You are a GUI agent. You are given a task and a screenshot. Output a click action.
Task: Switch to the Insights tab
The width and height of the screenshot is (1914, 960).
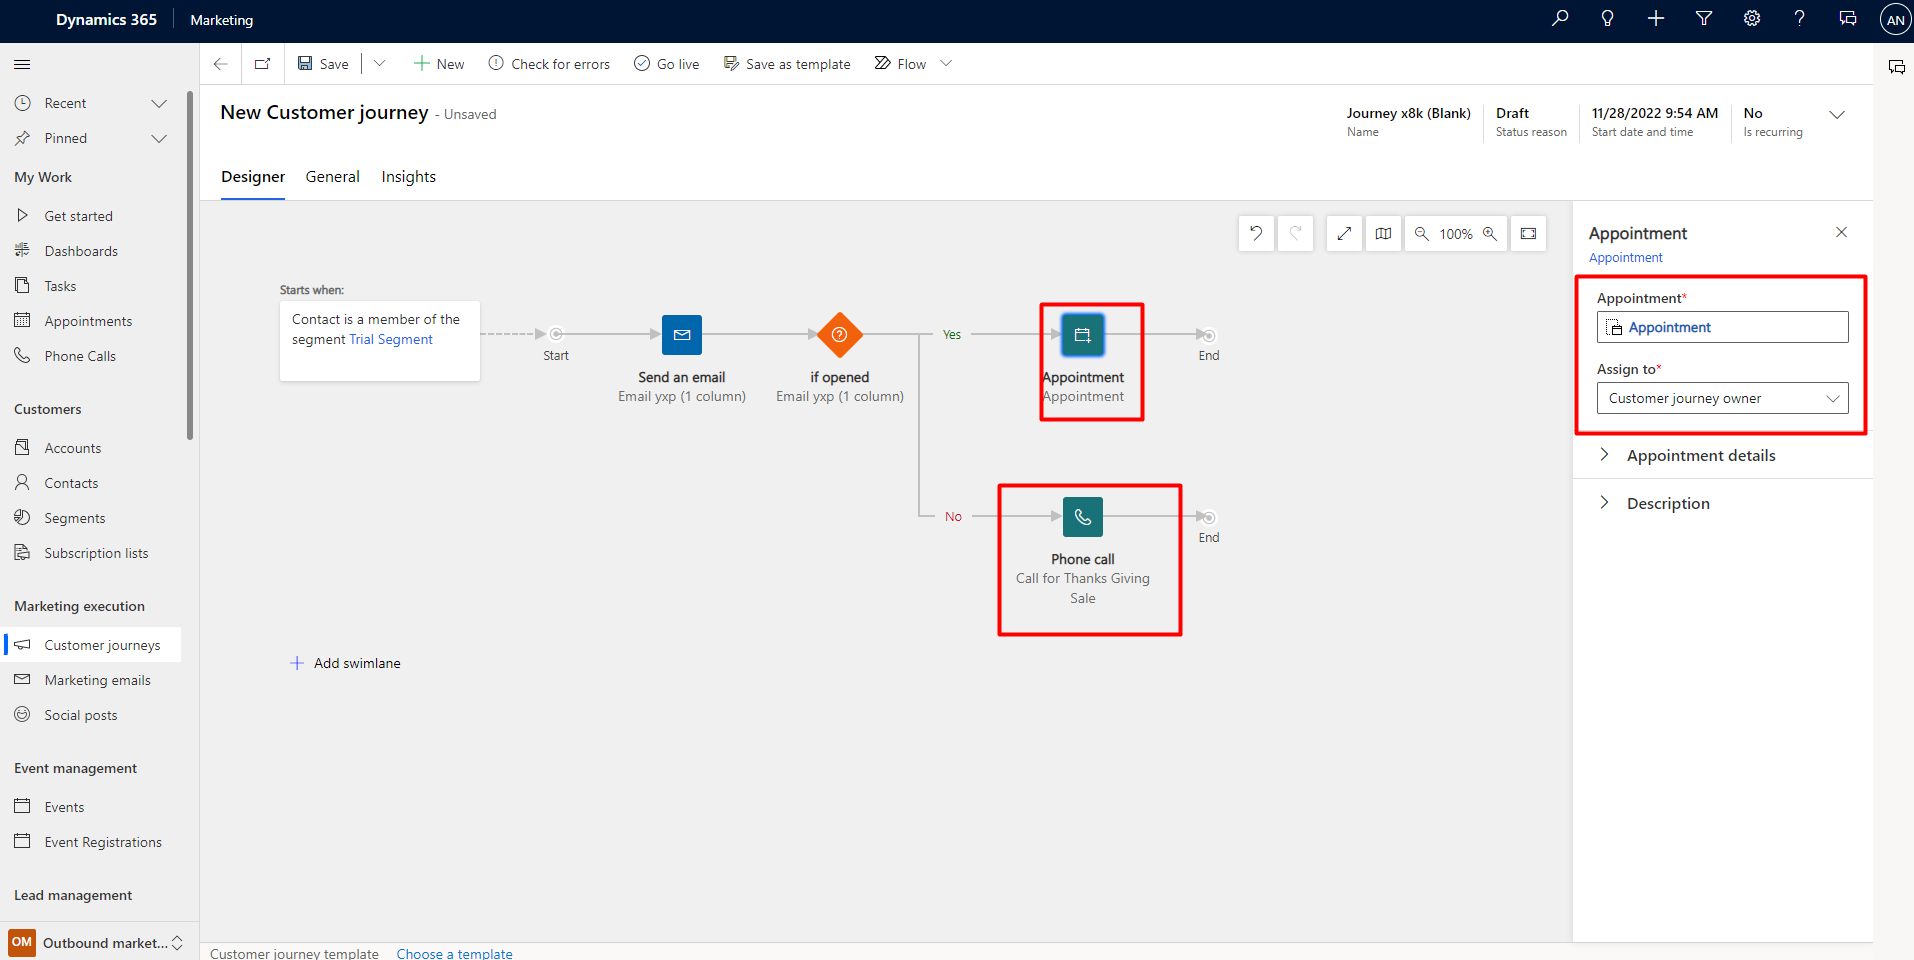click(x=408, y=176)
